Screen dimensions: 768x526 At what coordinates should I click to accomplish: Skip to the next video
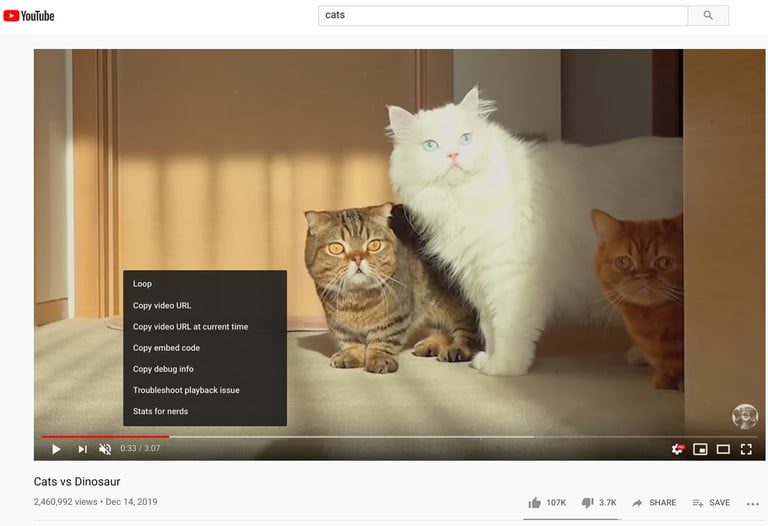pyautogui.click(x=82, y=449)
